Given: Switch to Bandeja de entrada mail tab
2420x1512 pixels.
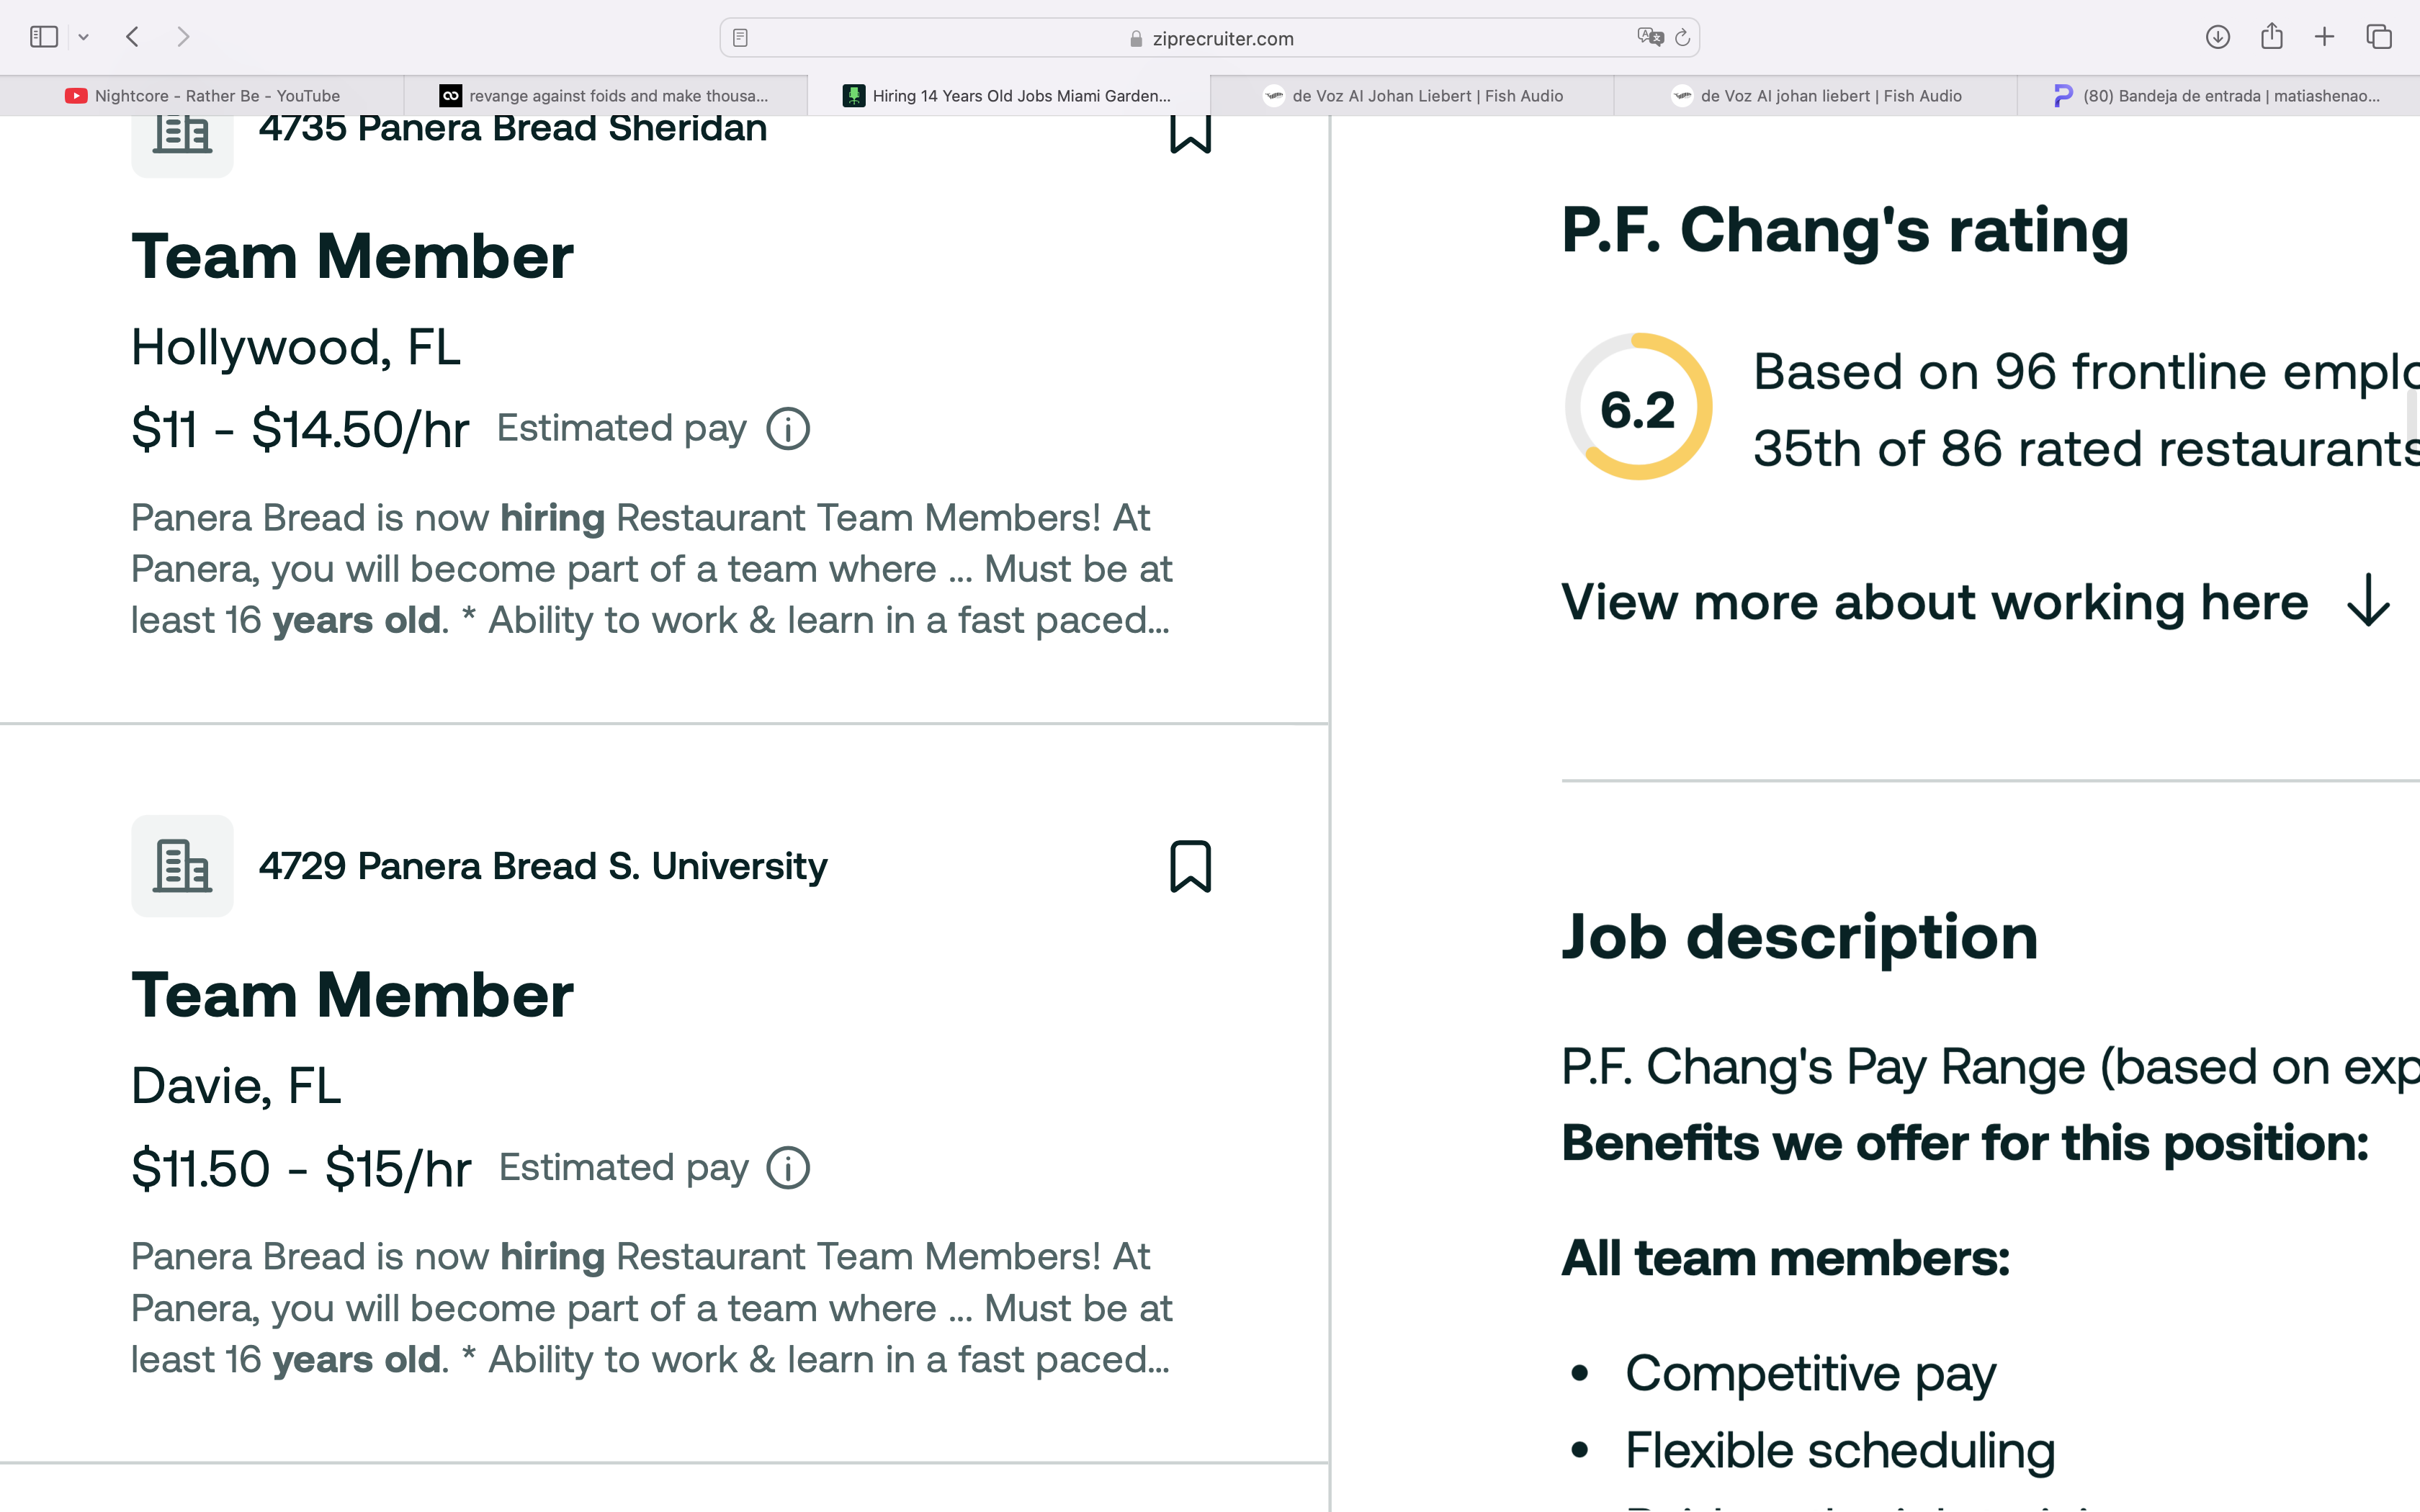Looking at the screenshot, I should 2218,96.
